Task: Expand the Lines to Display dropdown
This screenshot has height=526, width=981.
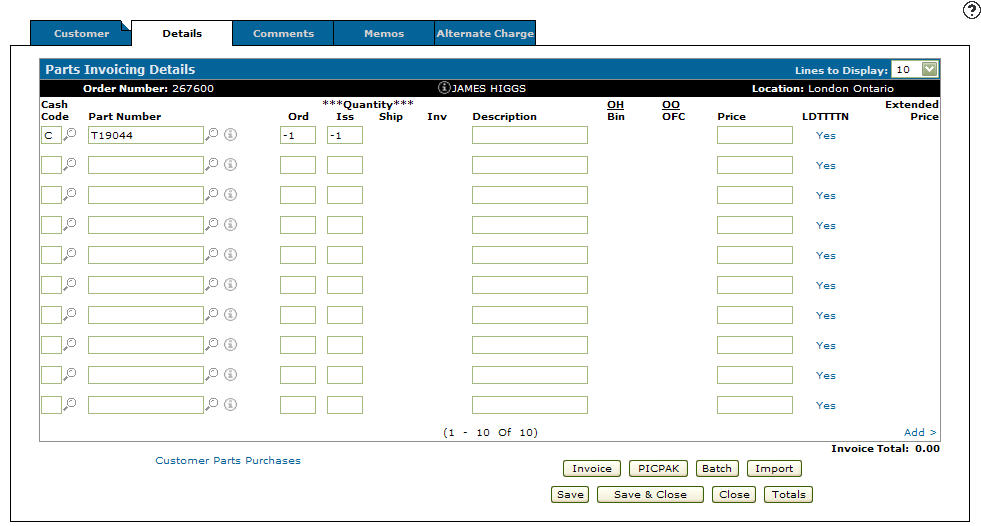Action: tap(929, 69)
